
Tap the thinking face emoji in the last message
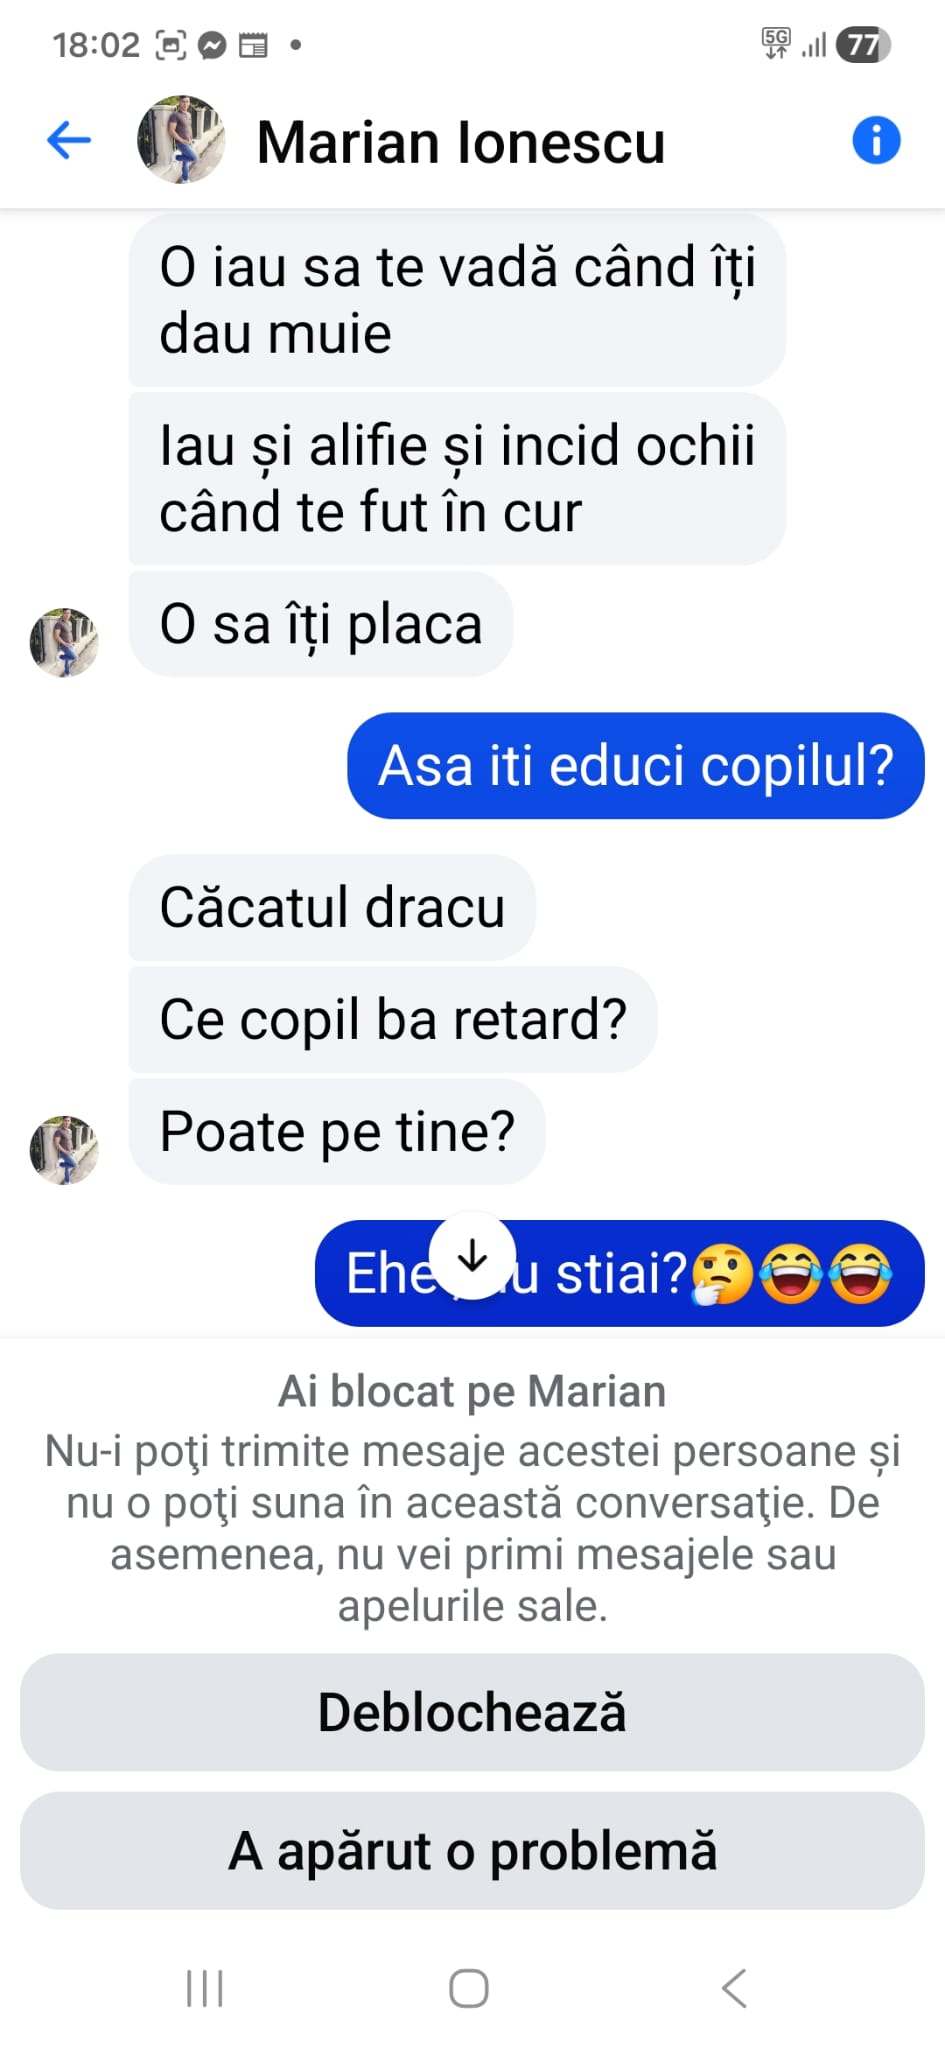click(x=723, y=1275)
